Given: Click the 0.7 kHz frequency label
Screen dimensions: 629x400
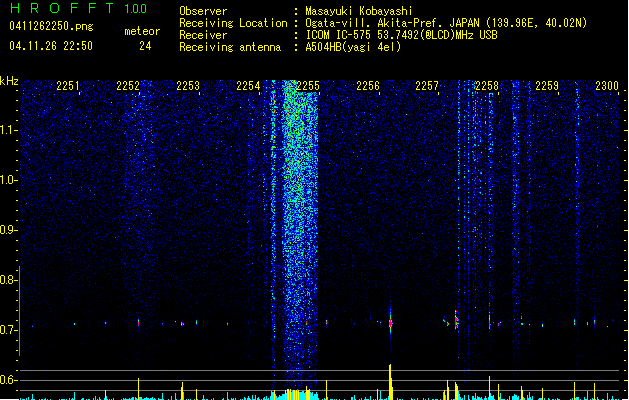Looking at the screenshot, I should click(x=8, y=330).
